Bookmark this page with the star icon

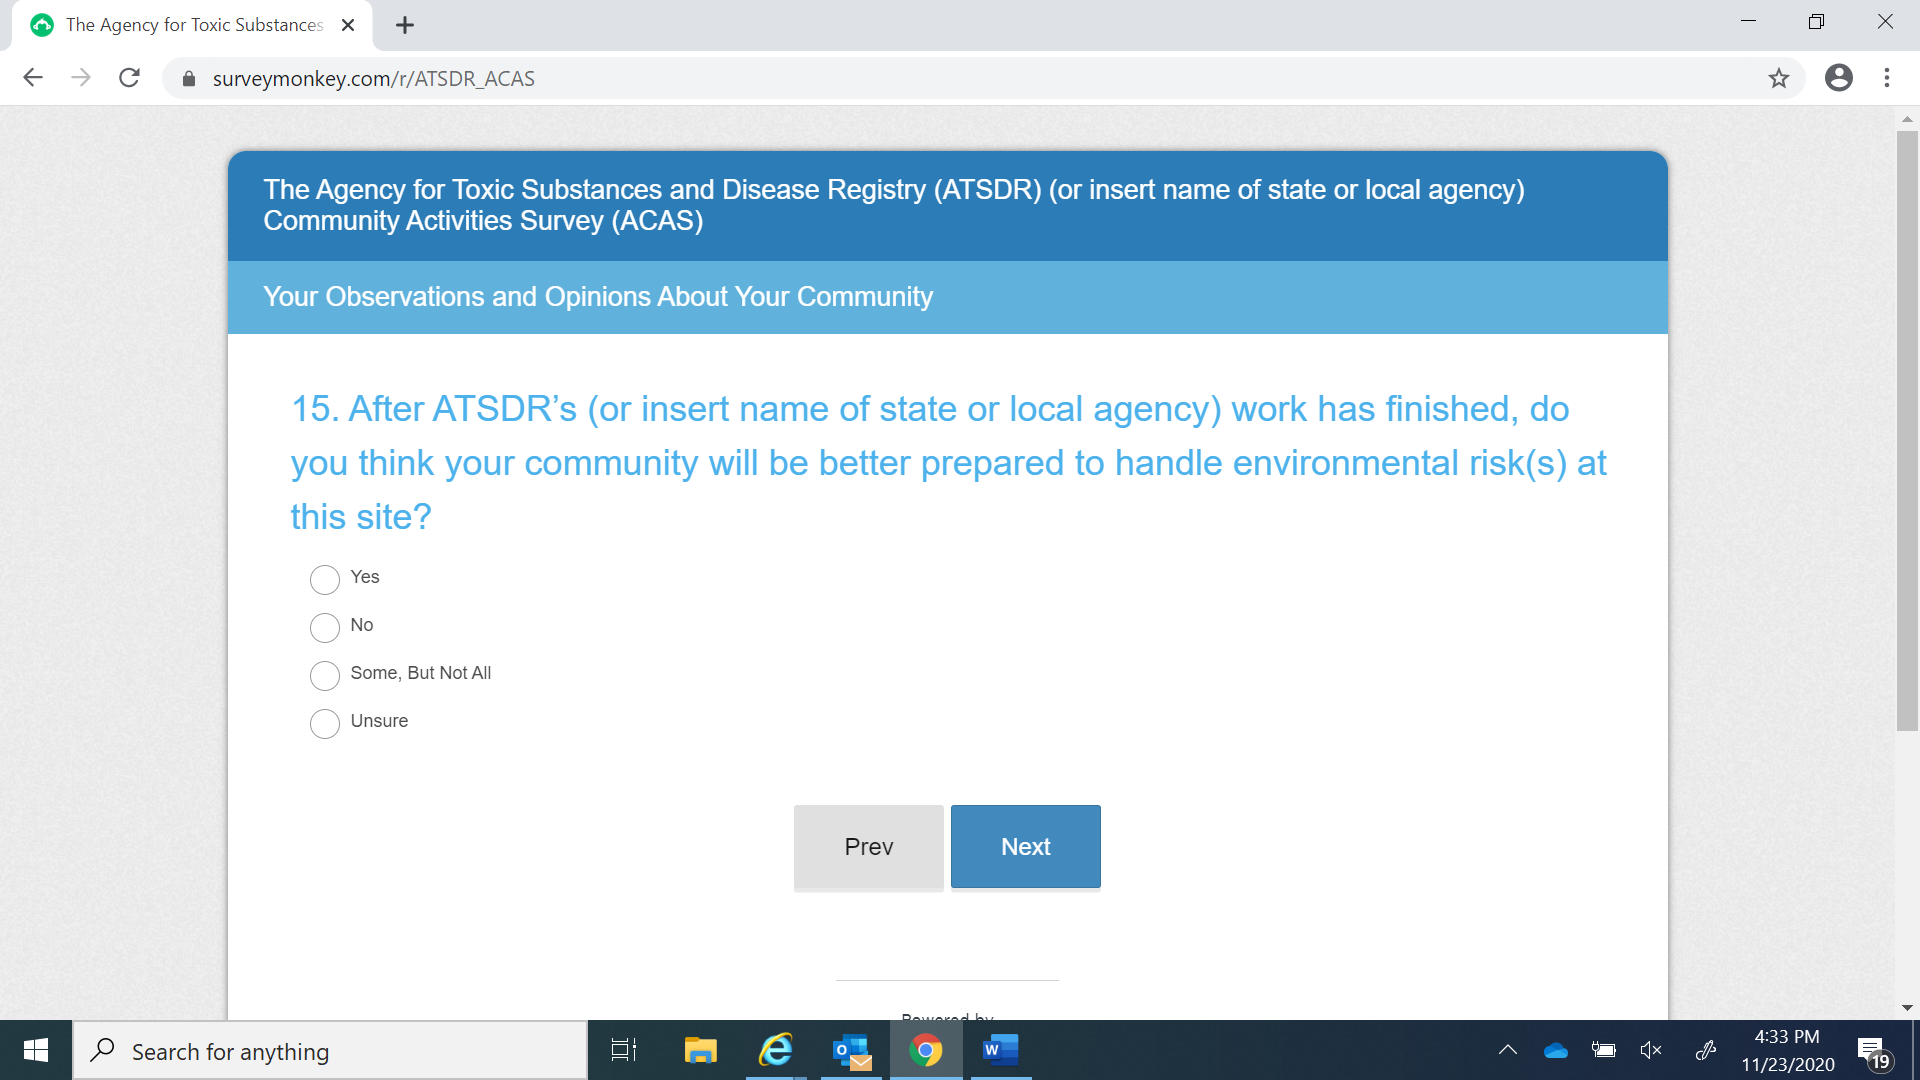1778,78
